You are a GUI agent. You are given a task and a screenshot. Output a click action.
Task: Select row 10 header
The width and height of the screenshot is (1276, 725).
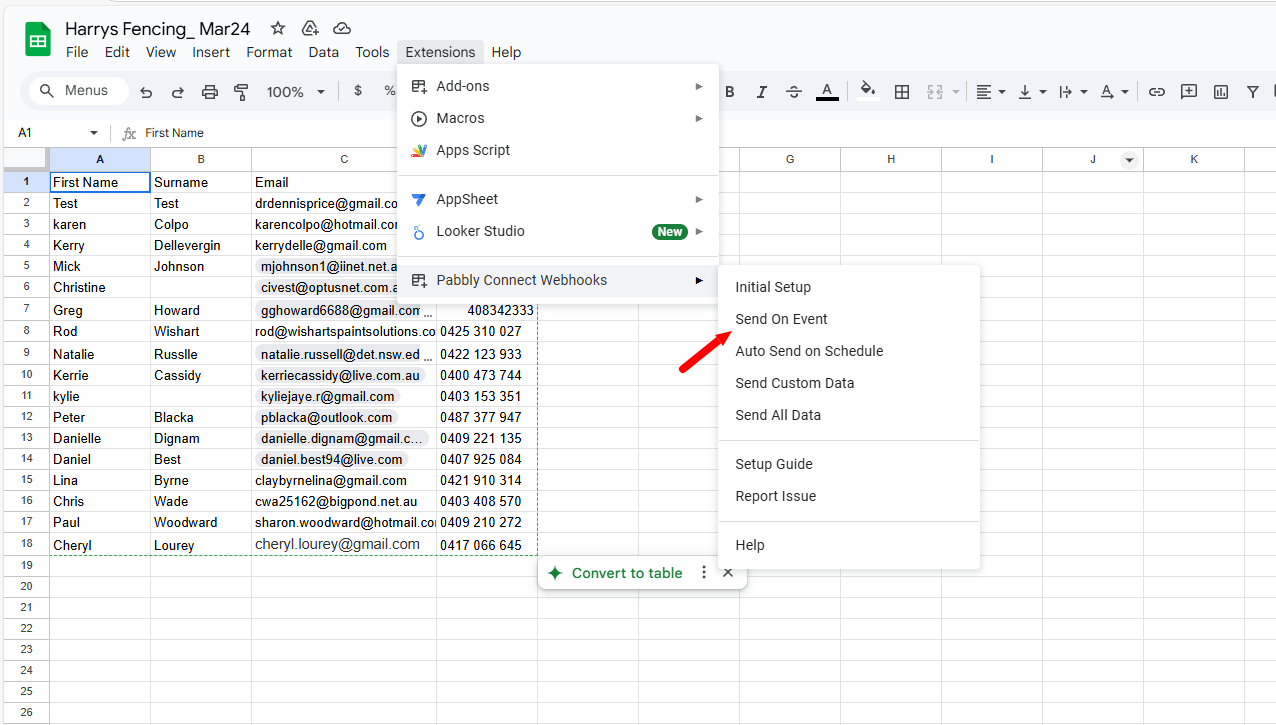27,375
